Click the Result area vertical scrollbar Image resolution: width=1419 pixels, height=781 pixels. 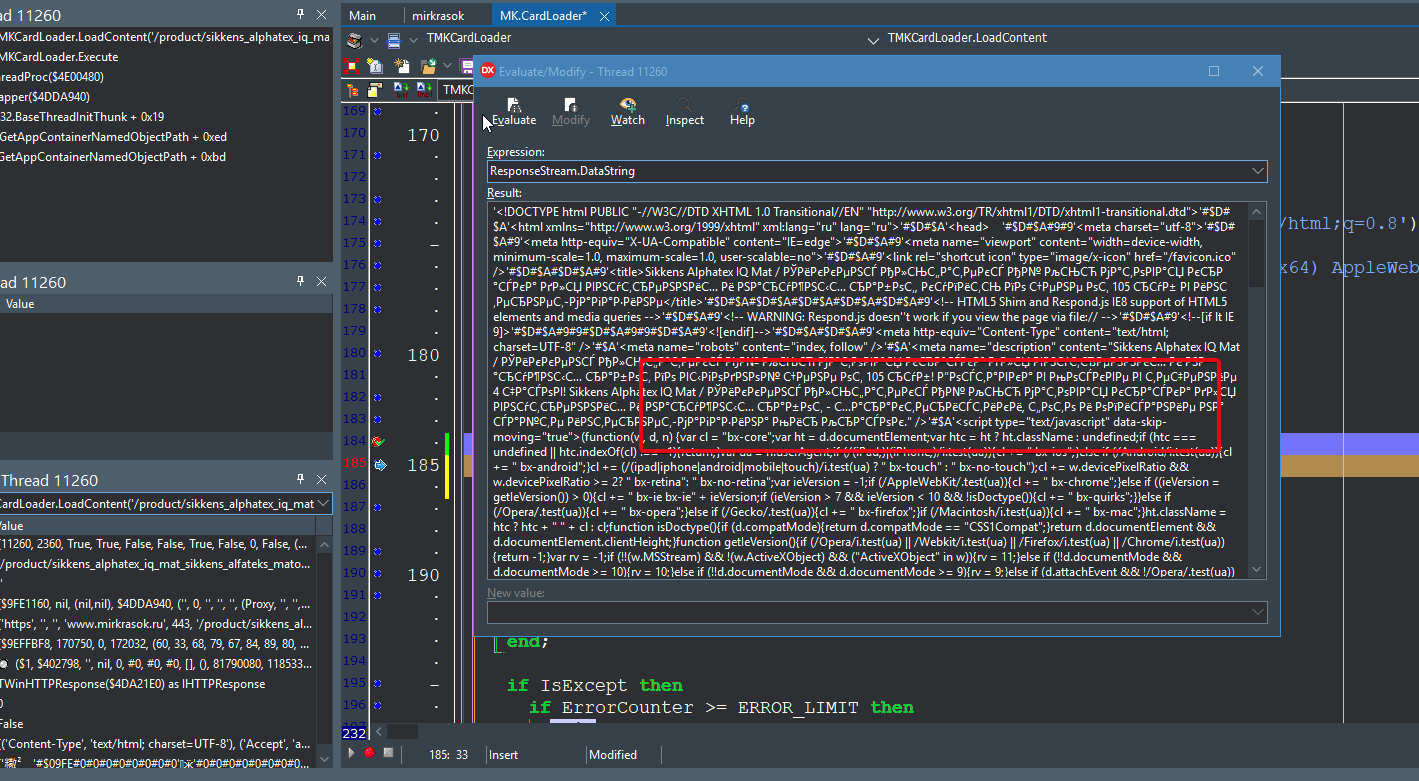[1257, 390]
